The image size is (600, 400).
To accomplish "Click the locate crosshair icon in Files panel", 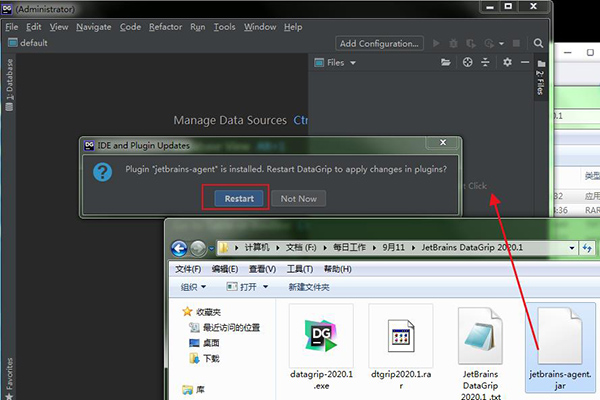I will point(467,62).
